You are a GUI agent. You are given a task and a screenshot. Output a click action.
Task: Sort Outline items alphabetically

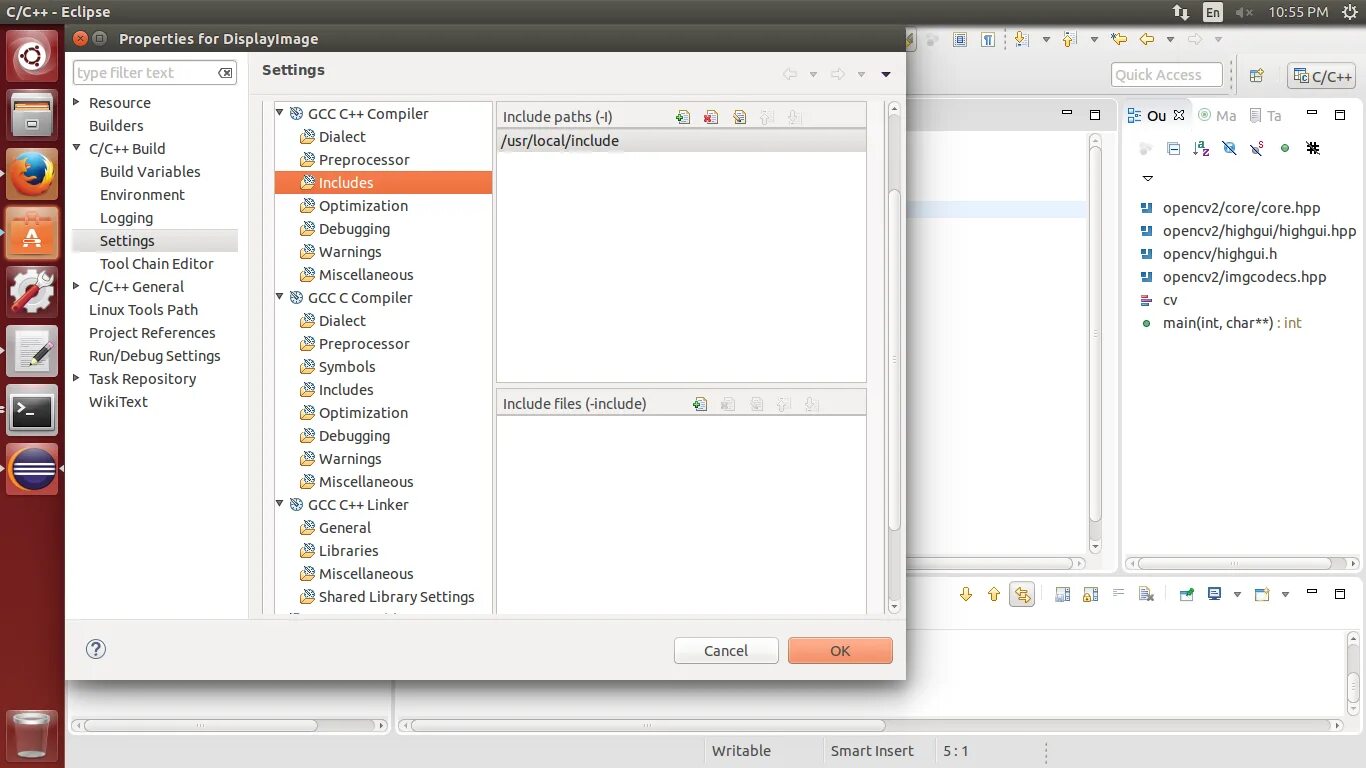(1202, 149)
